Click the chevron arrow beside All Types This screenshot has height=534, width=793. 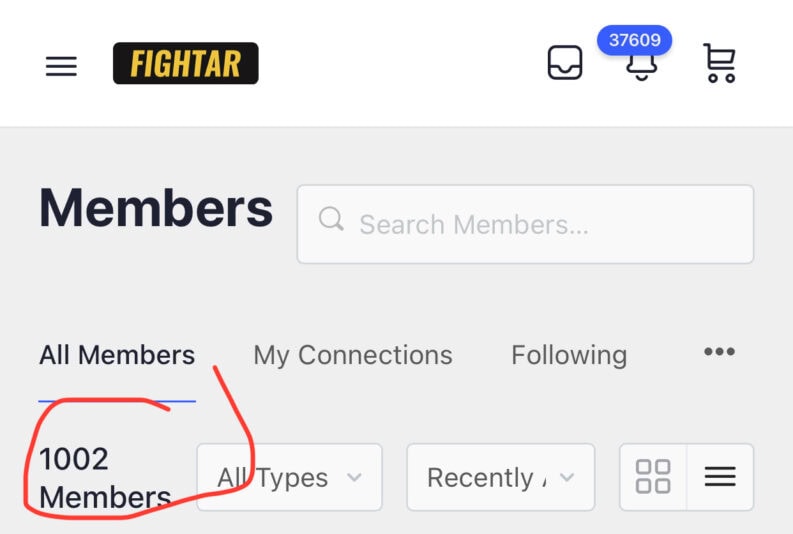(353, 478)
